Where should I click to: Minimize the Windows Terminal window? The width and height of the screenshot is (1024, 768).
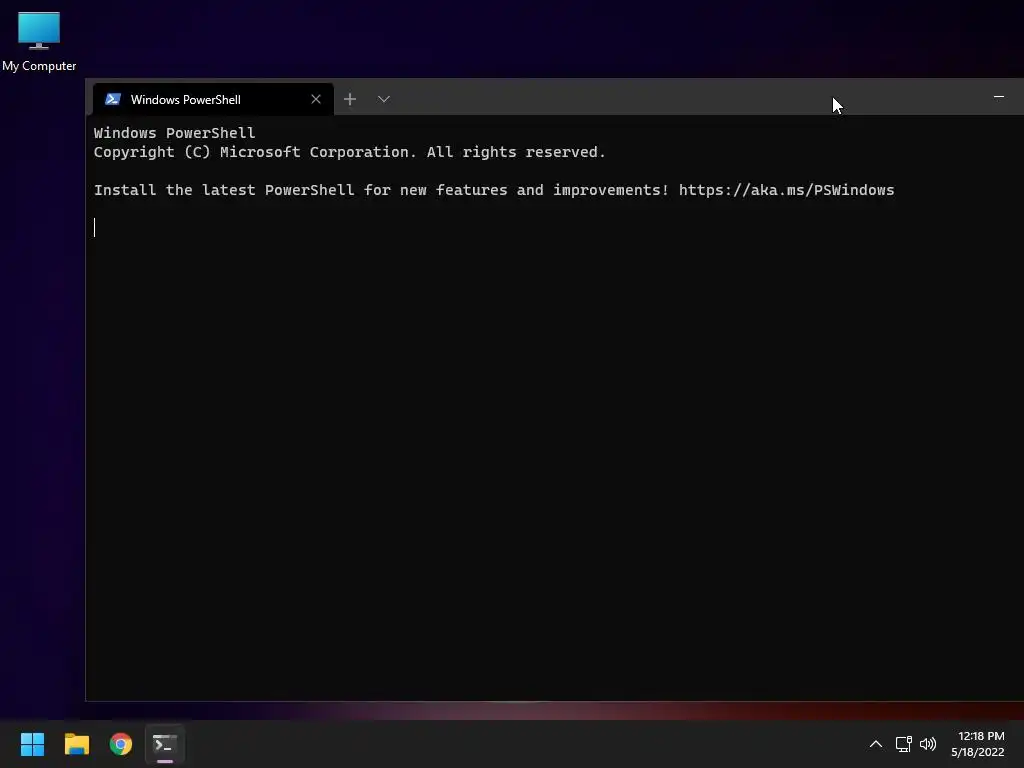point(999,97)
